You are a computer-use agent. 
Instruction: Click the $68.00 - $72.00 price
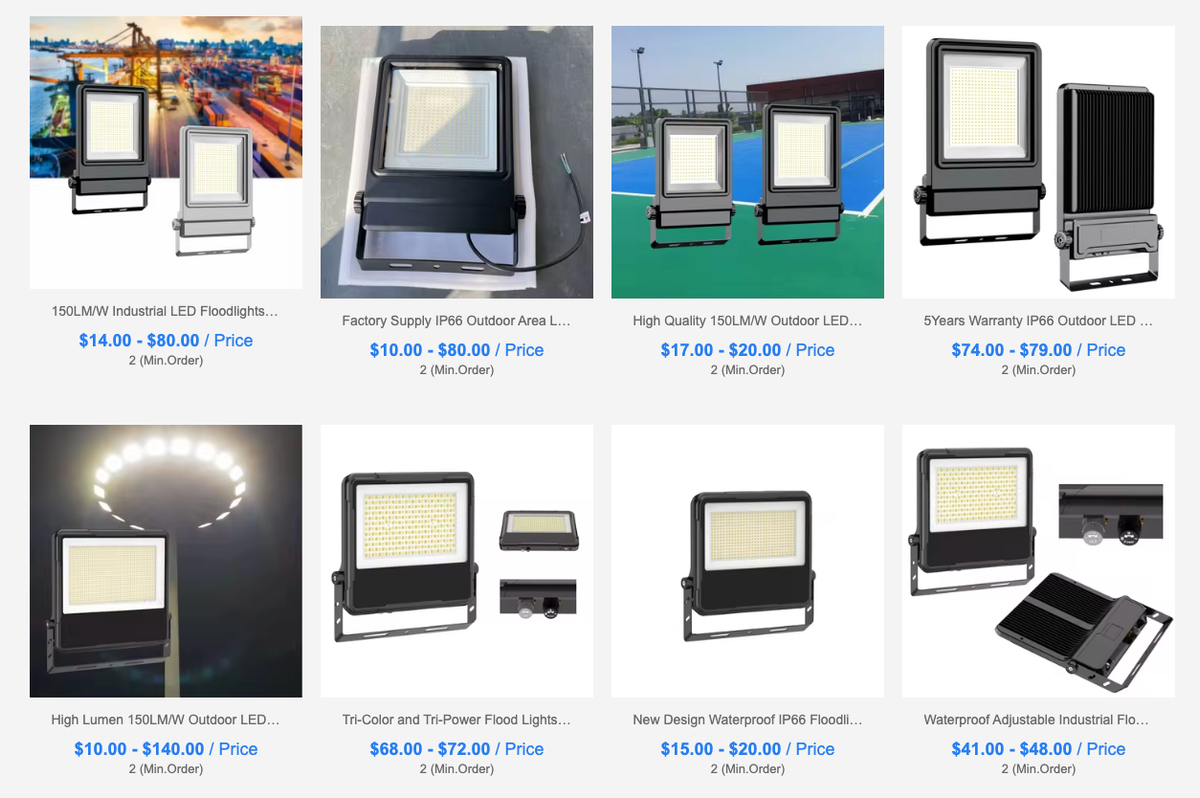(x=430, y=749)
